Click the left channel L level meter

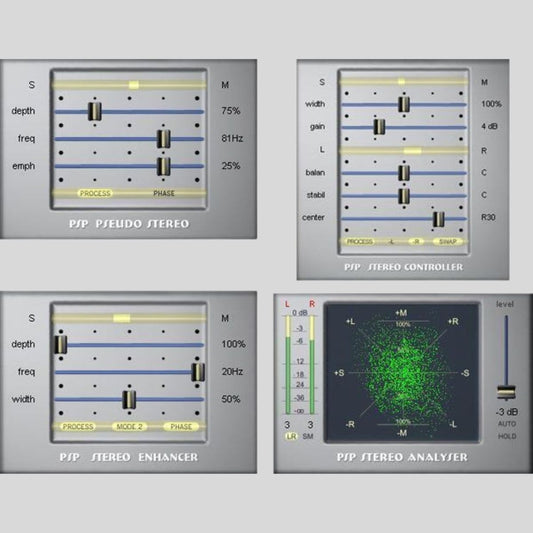click(x=288, y=365)
